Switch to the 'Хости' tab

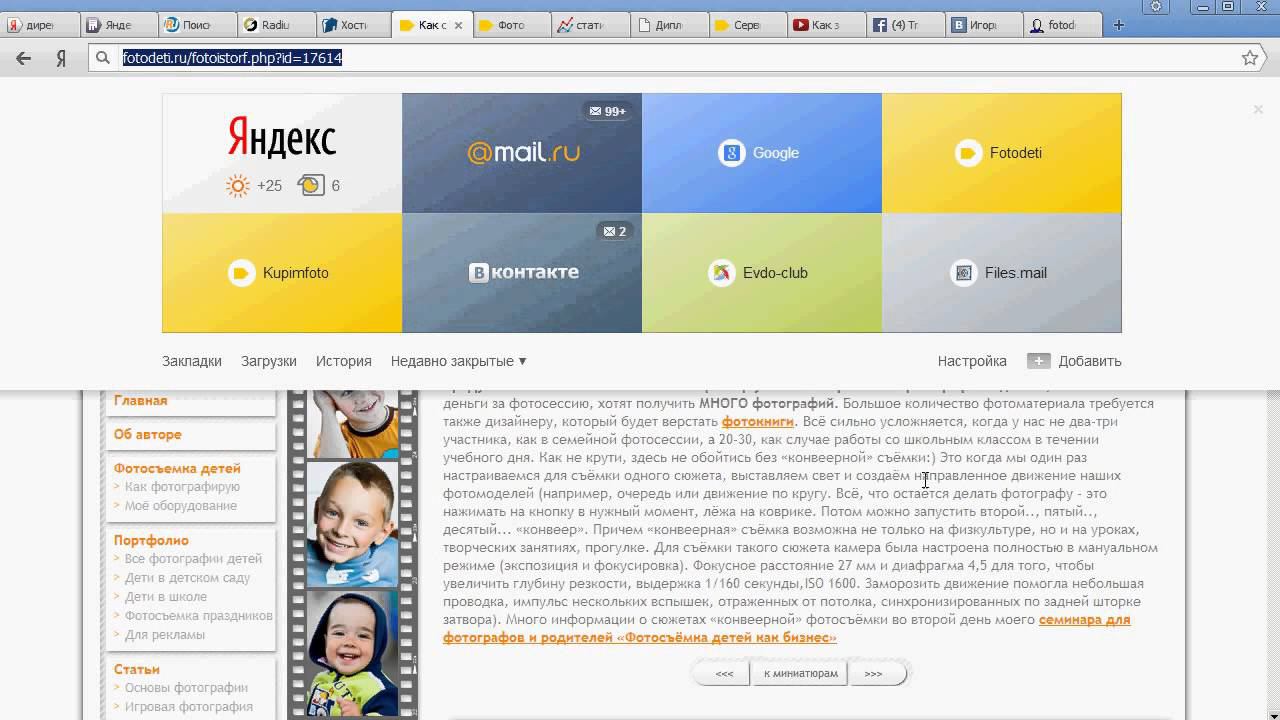(355, 25)
